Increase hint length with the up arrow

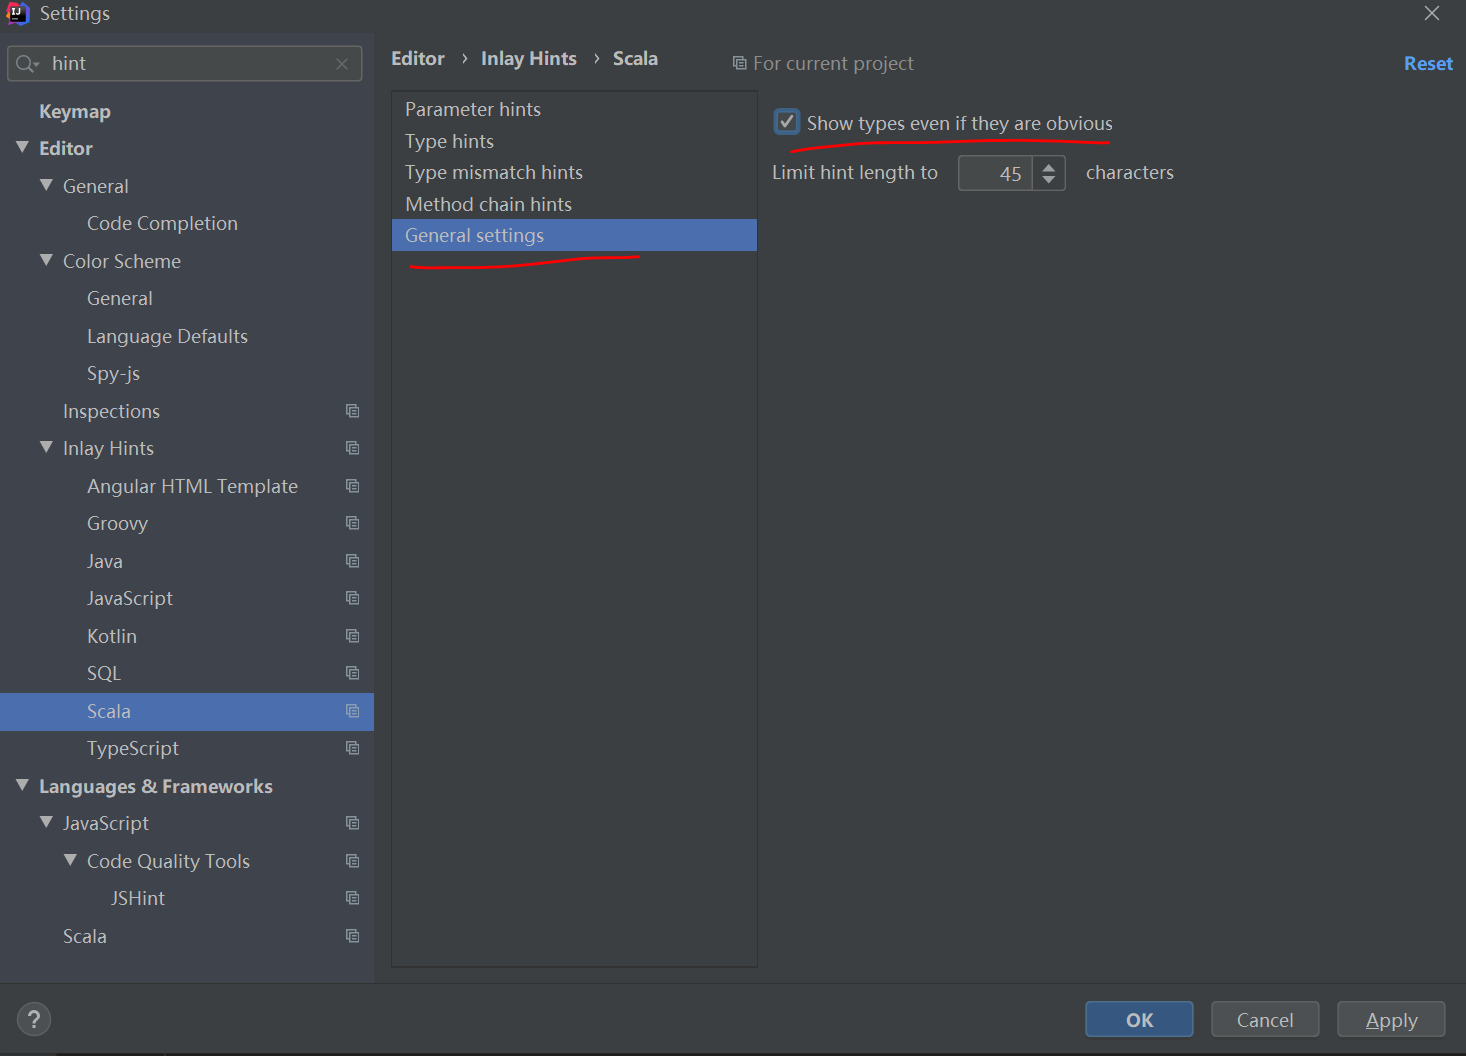click(1049, 167)
